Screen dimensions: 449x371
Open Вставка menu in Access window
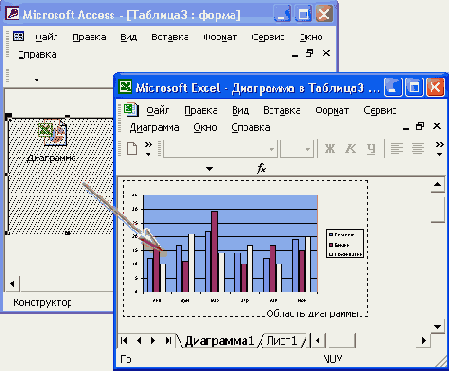[x=170, y=37]
